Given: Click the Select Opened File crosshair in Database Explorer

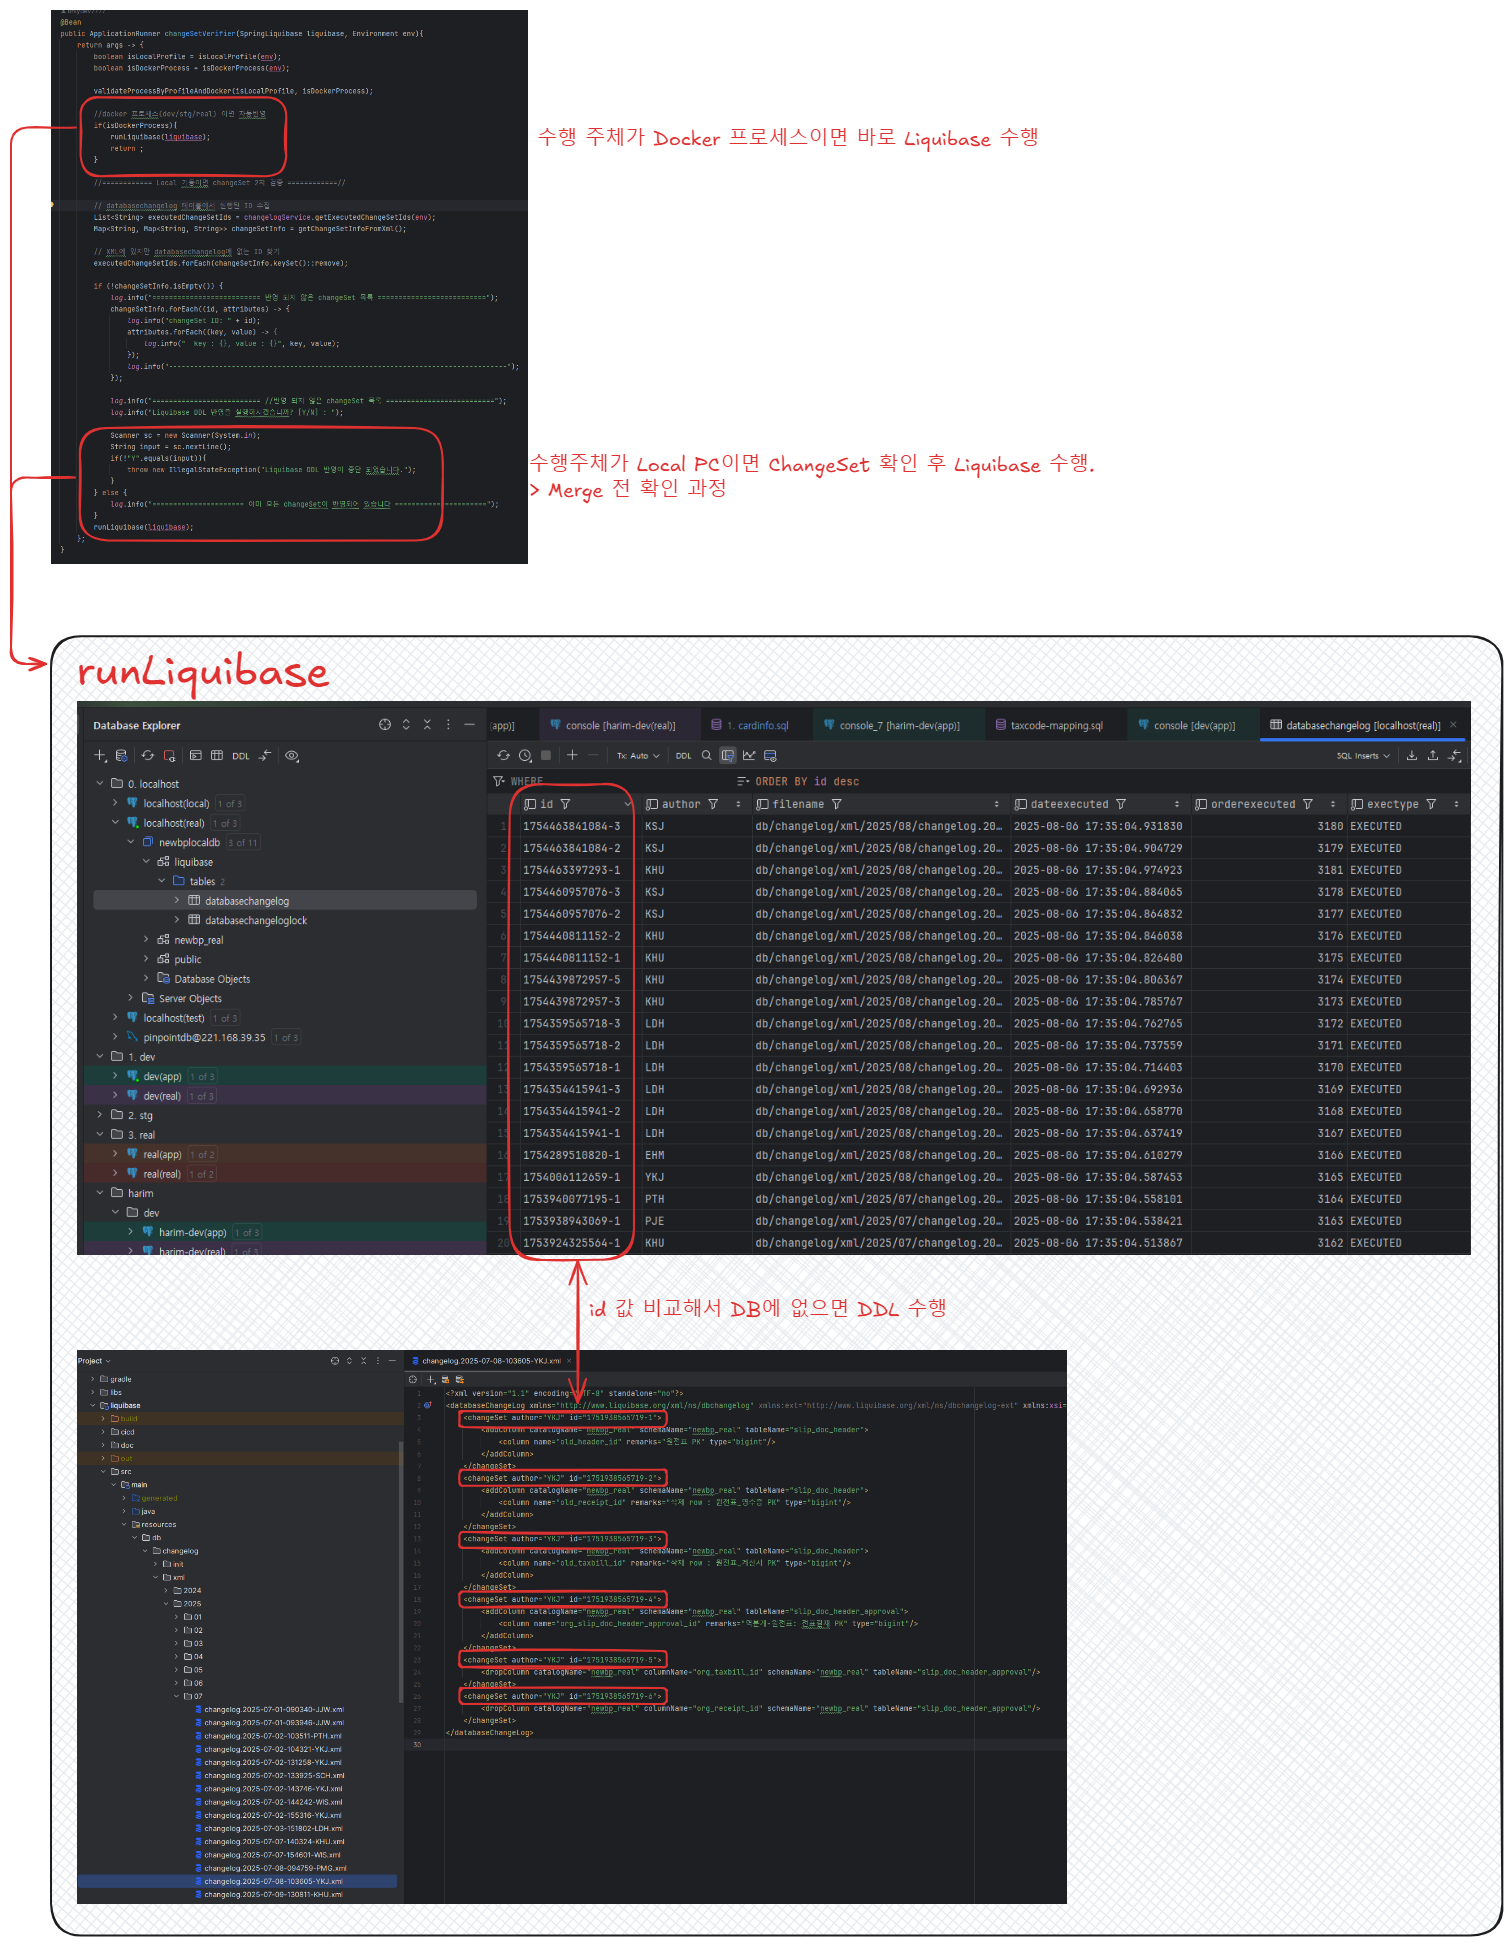Looking at the screenshot, I should click(385, 725).
